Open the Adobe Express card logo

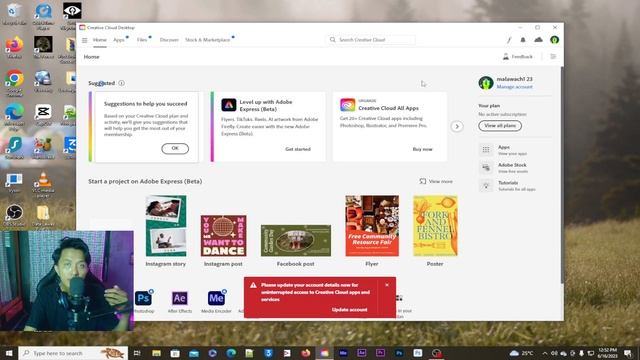(229, 105)
